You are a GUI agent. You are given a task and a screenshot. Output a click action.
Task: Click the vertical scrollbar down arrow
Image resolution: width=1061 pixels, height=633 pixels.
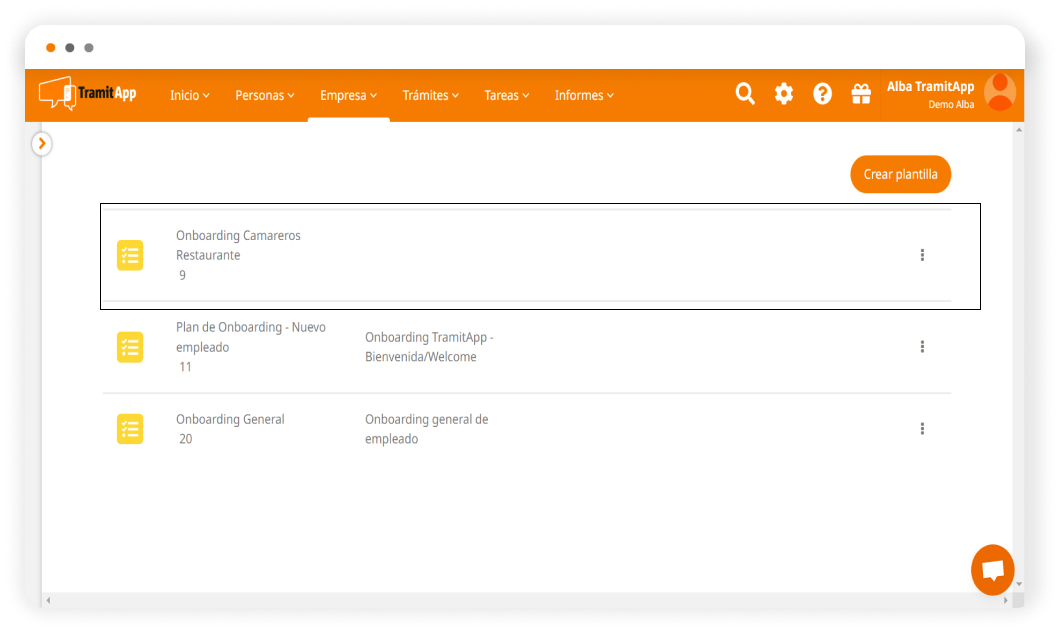(x=1018, y=584)
